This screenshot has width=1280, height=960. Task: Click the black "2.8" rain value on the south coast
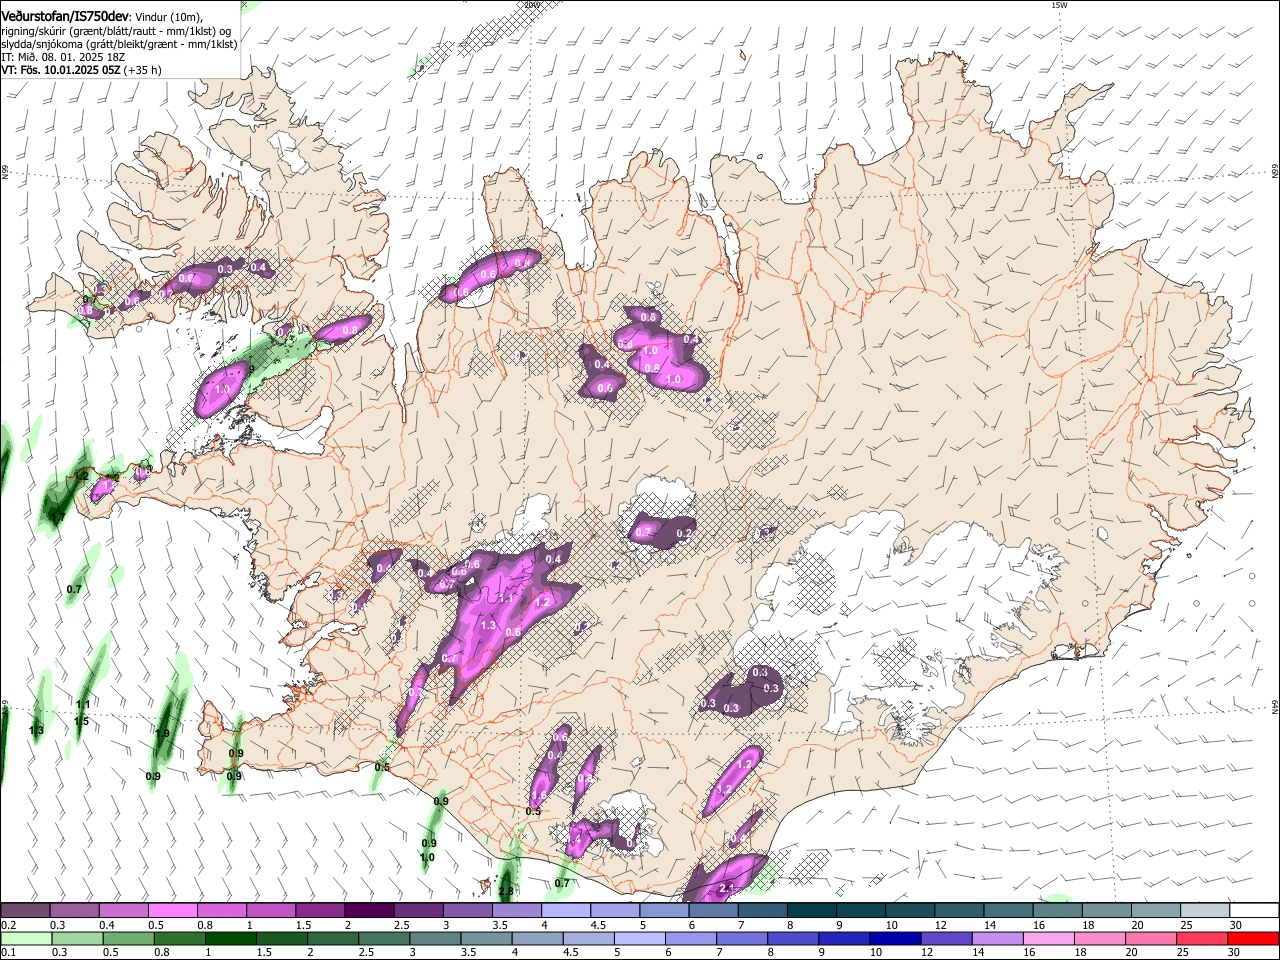505,891
